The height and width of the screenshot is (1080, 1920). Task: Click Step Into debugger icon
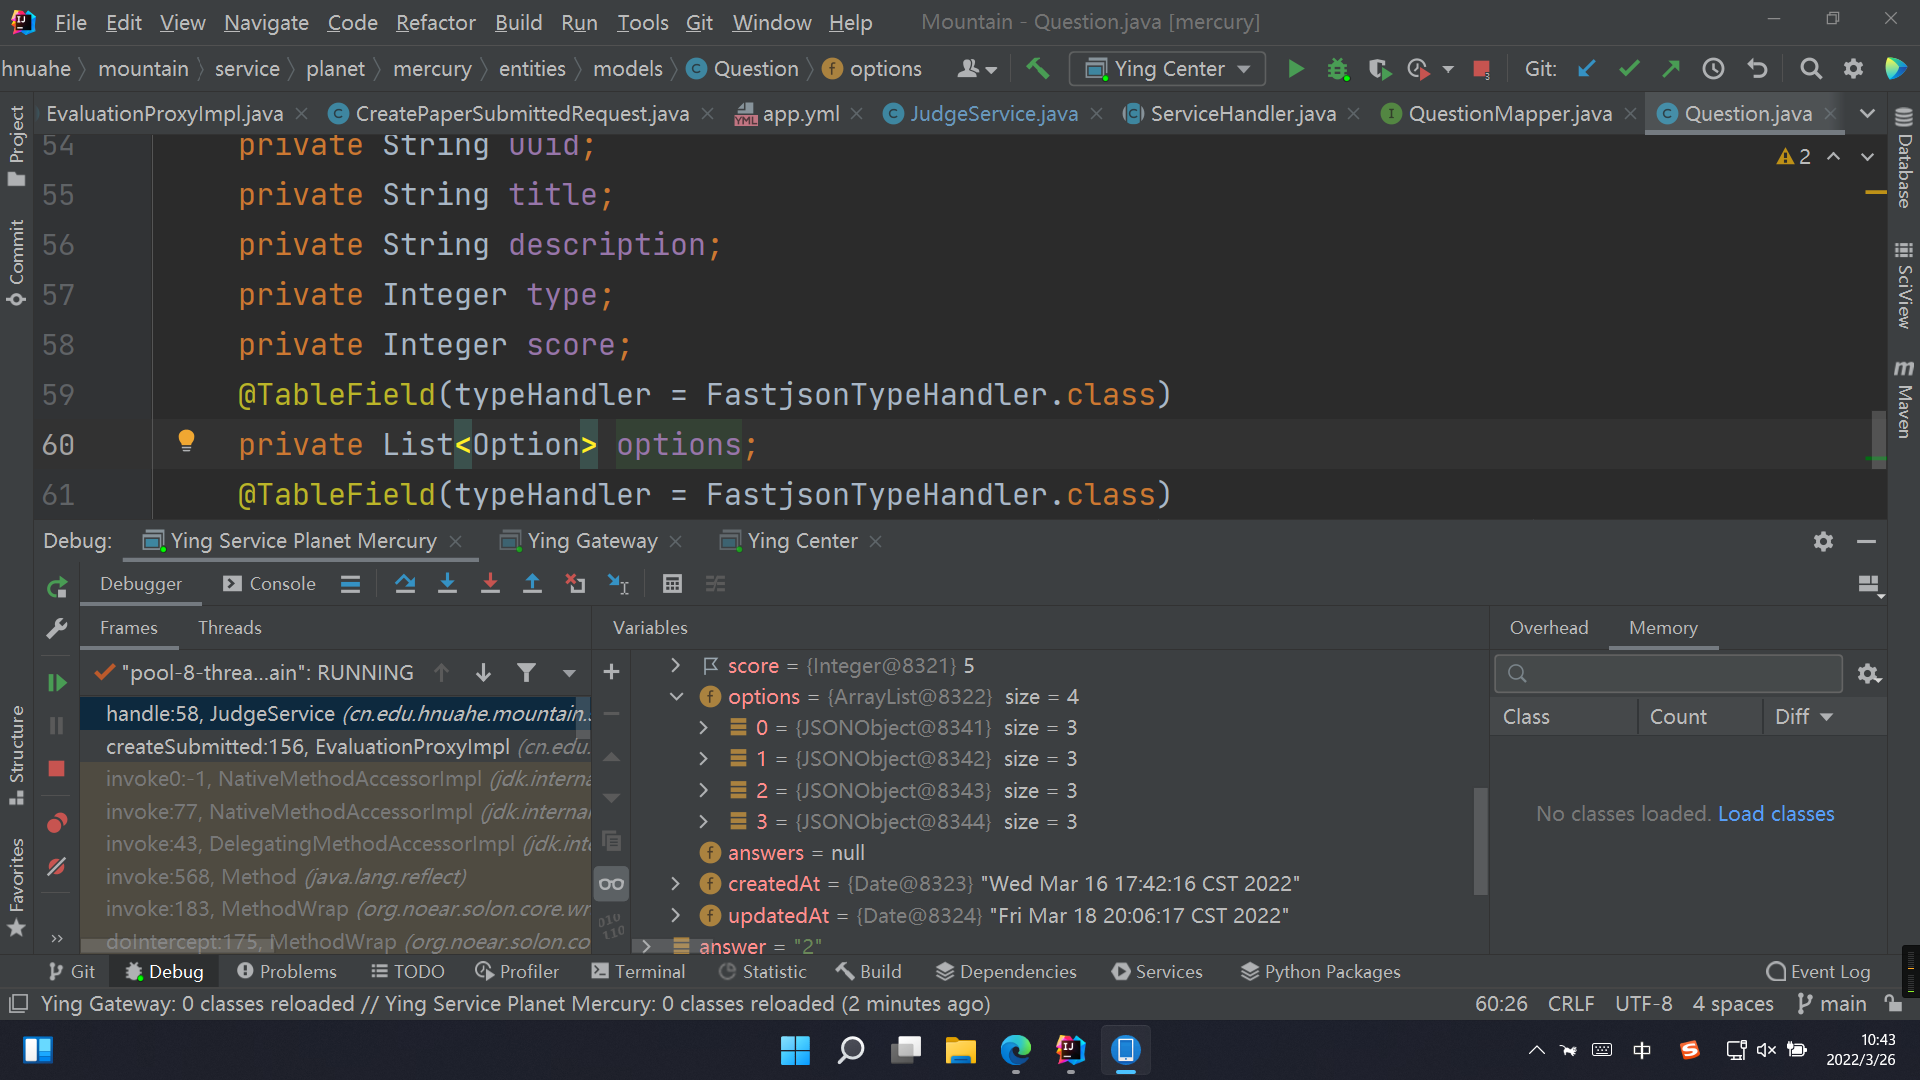[447, 584]
